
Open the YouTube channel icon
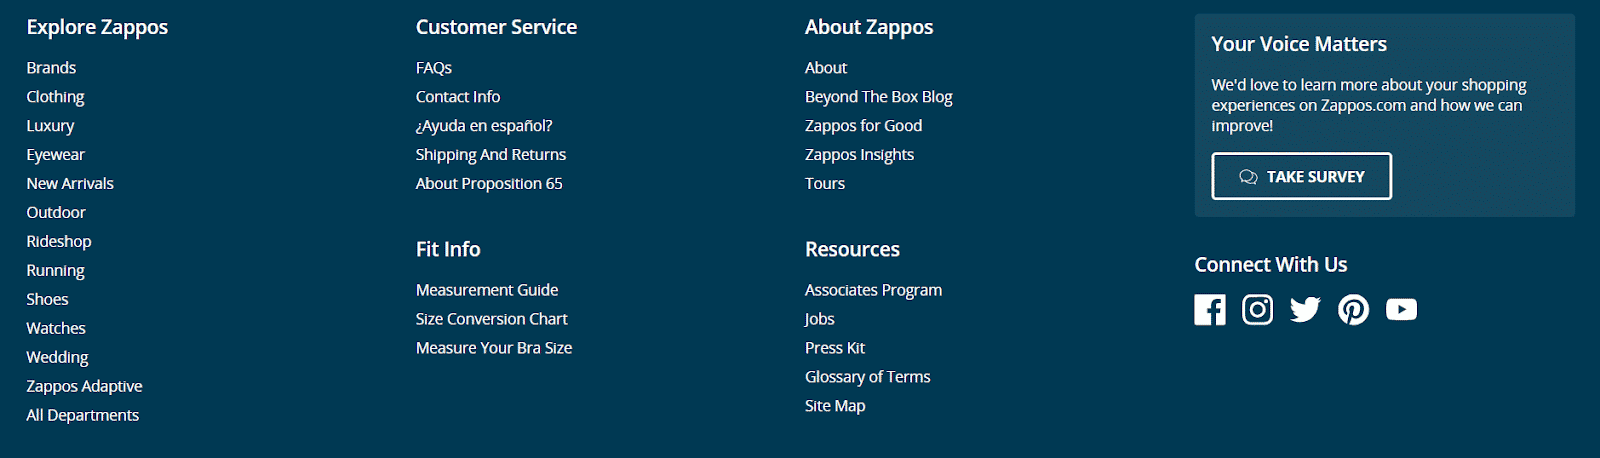pos(1401,310)
